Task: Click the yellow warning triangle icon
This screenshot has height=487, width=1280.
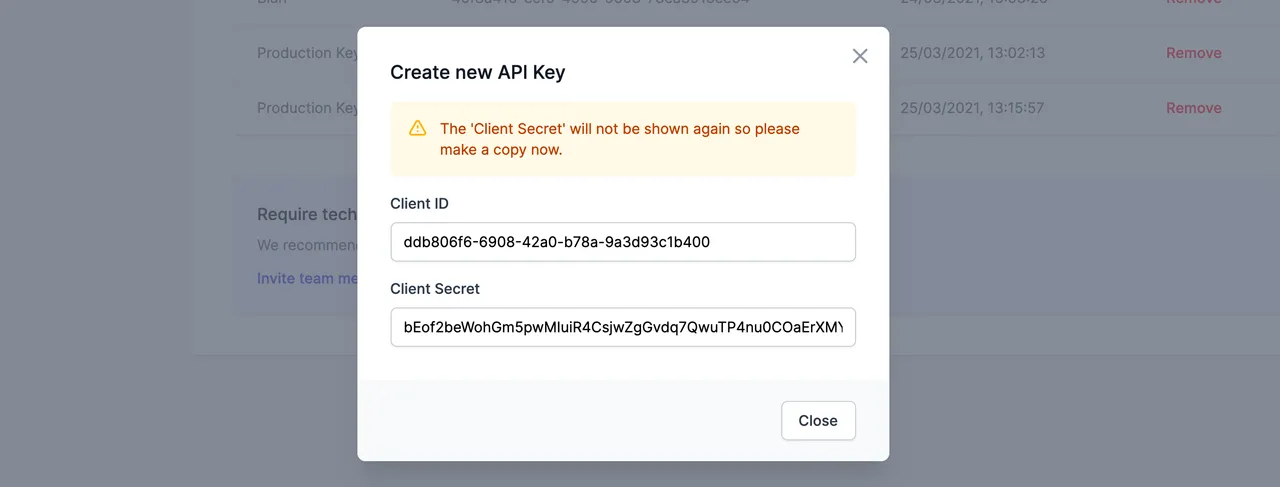Action: tap(417, 129)
